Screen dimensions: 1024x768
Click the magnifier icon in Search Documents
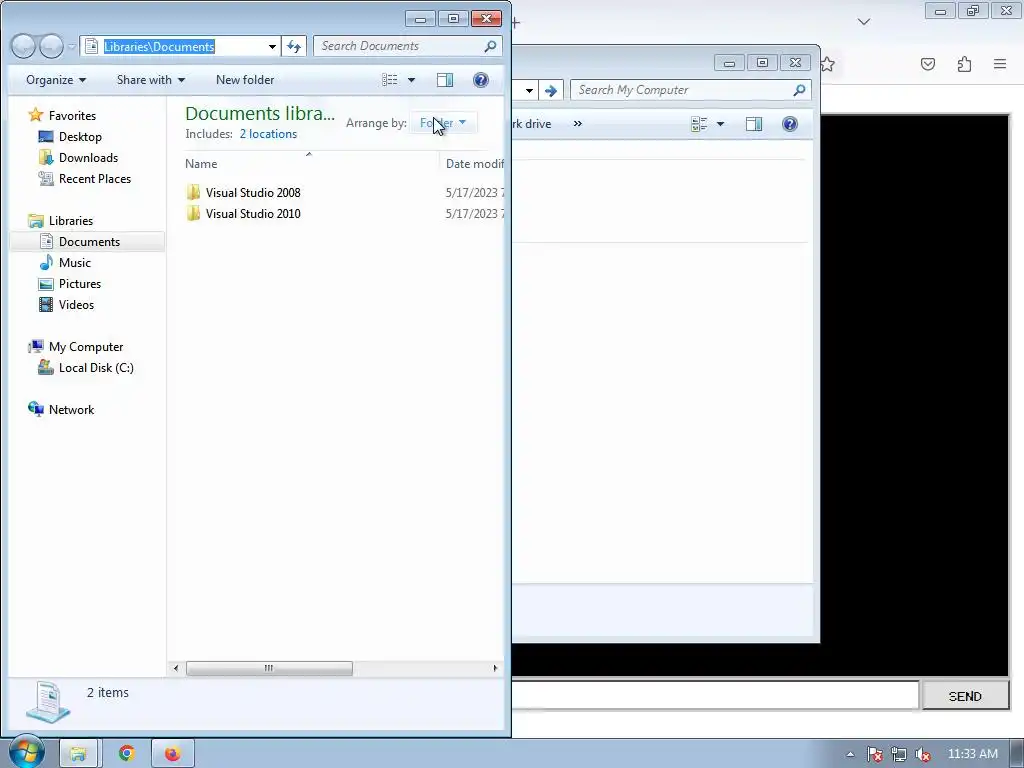tap(490, 46)
